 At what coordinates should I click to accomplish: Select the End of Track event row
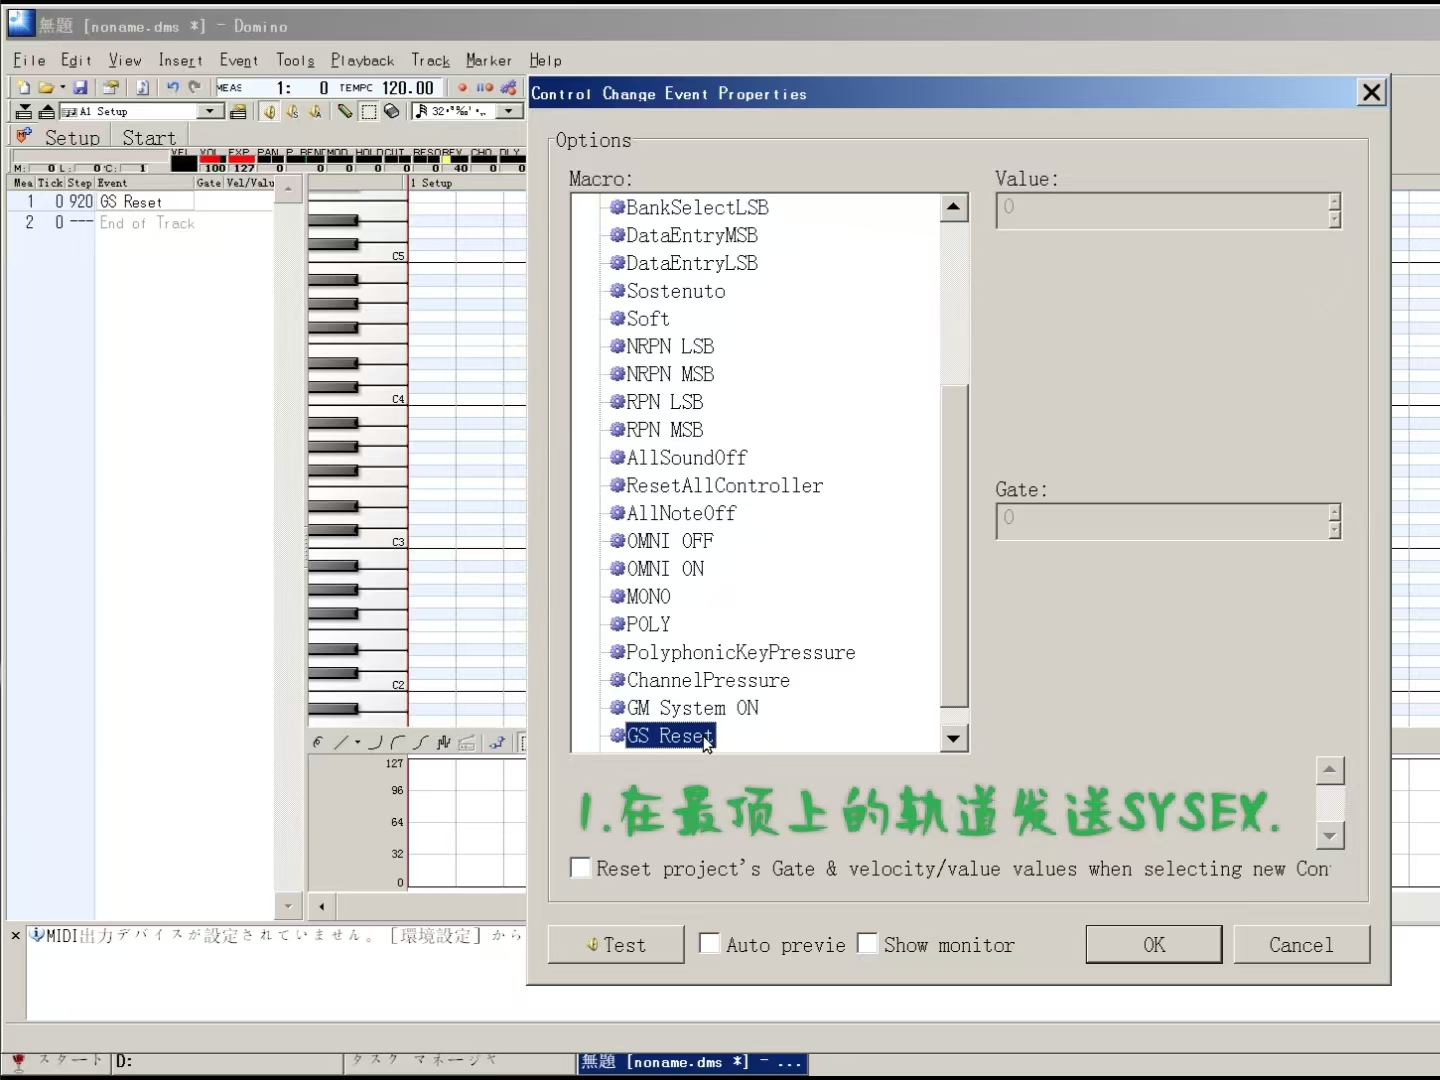click(140, 223)
